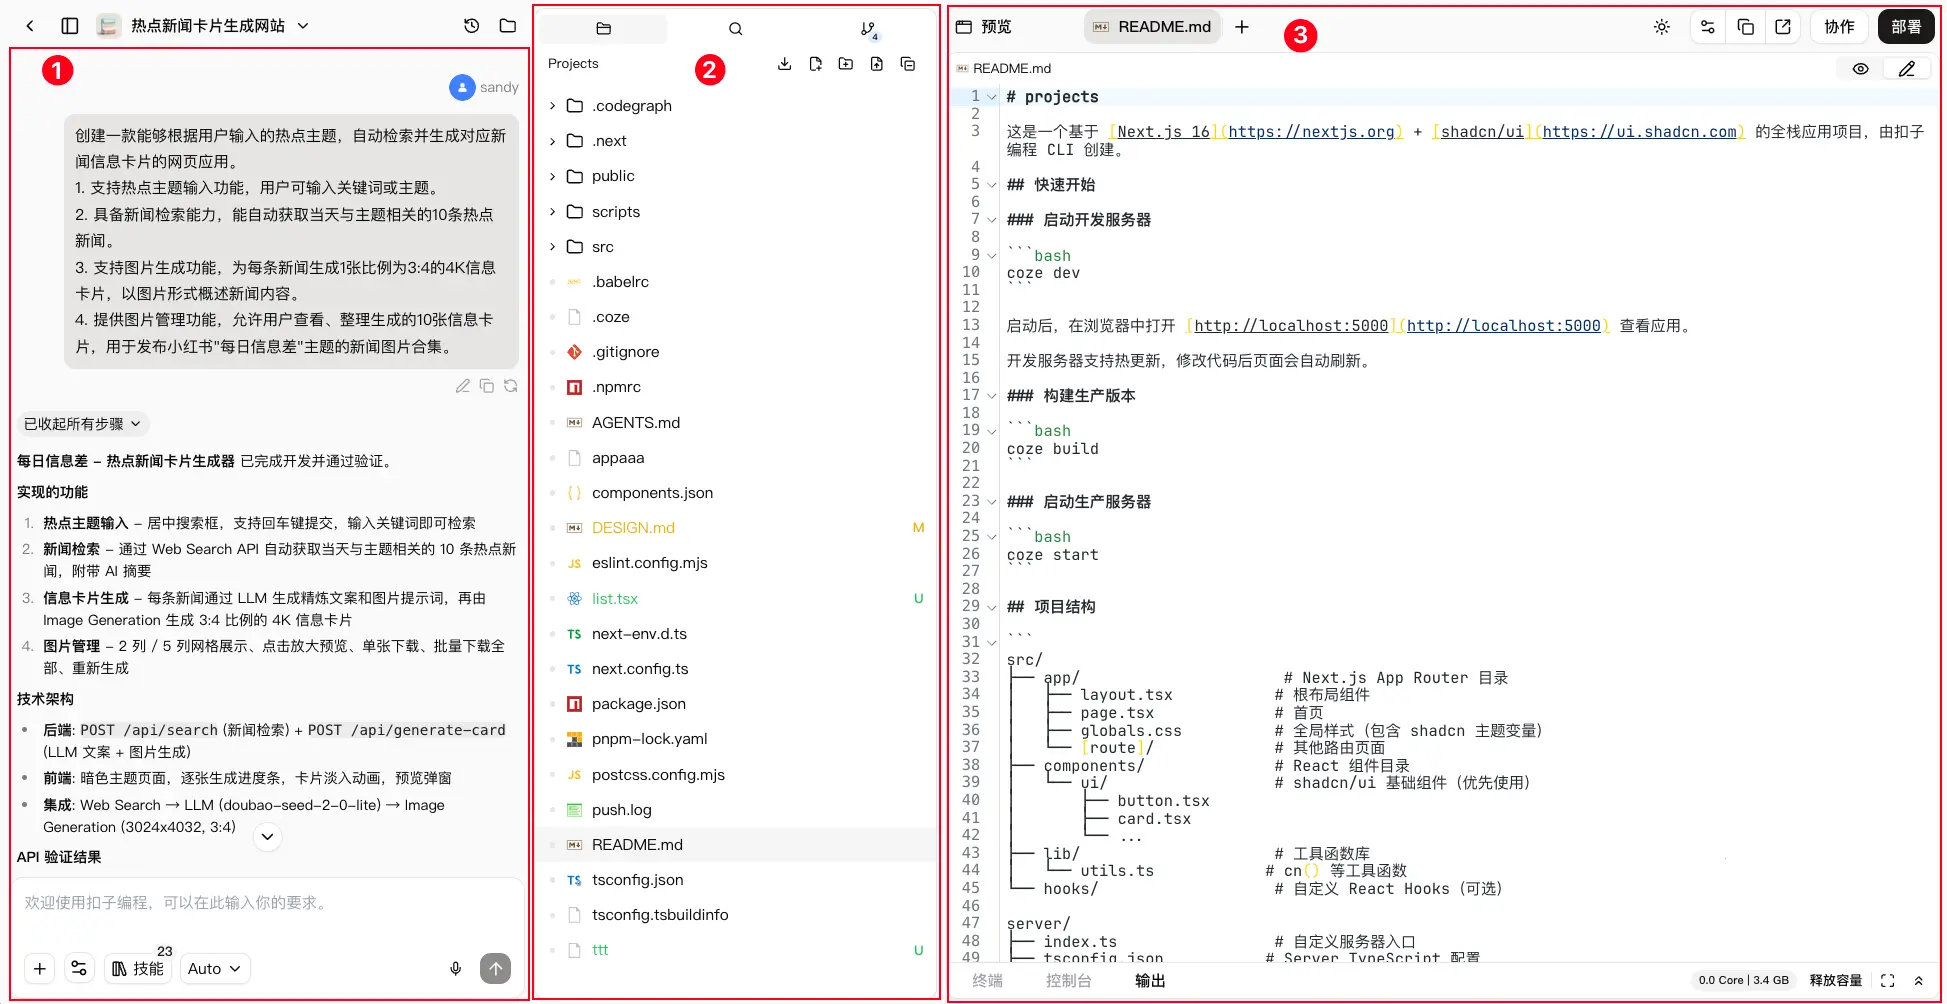Switch README to preview mode with eye icon

point(1860,69)
